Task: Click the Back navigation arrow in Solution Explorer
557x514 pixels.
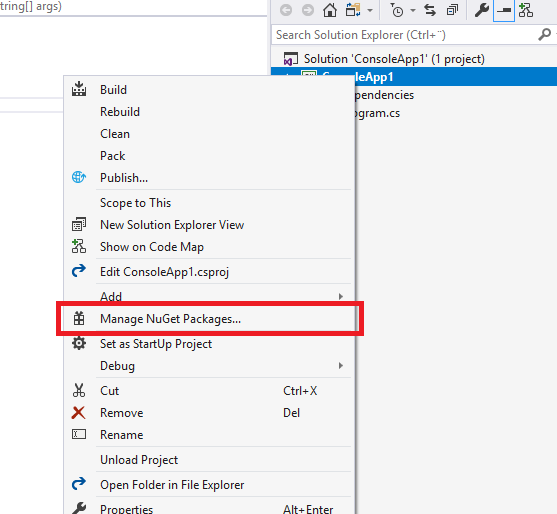Action: click(x=286, y=10)
